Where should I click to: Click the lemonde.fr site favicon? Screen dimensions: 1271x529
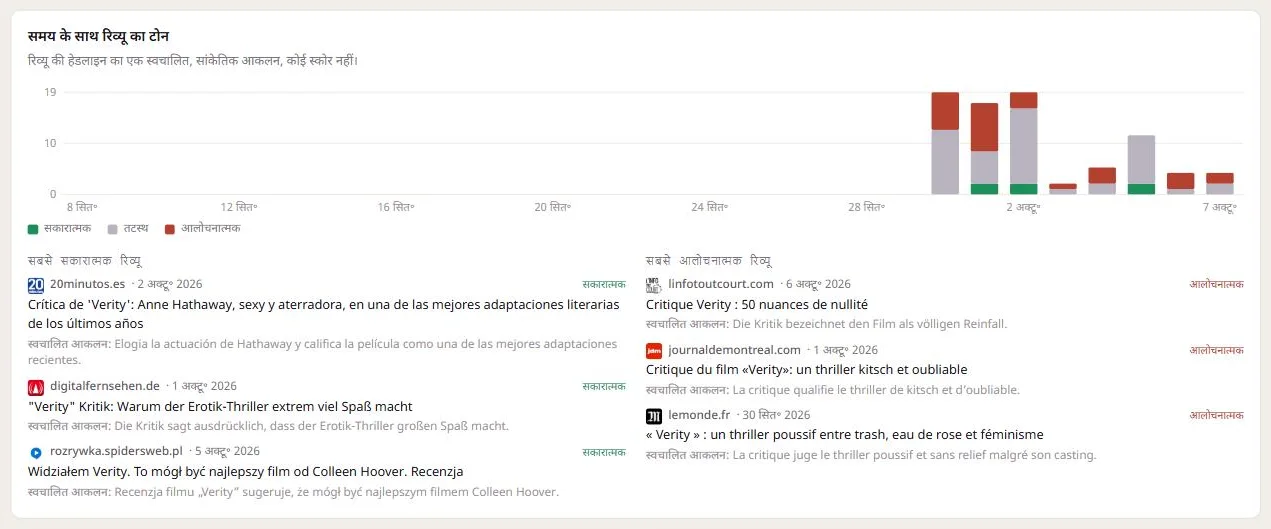[x=654, y=415]
